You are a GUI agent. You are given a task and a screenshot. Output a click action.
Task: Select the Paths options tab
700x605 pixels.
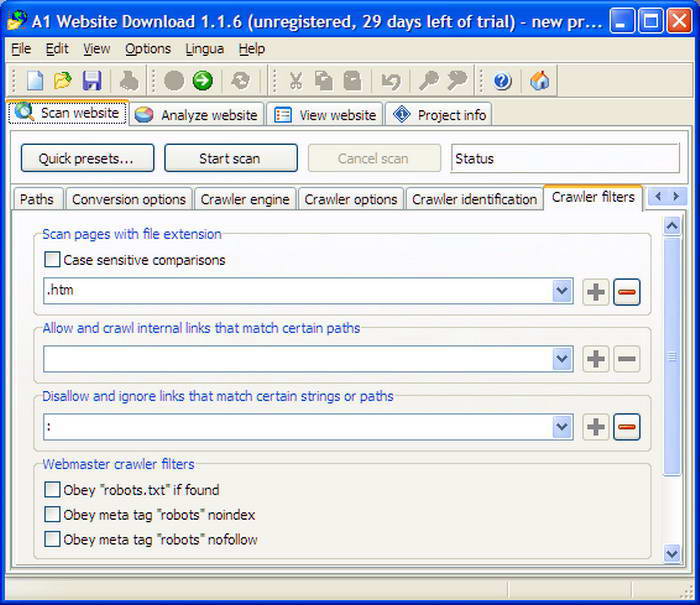37,199
